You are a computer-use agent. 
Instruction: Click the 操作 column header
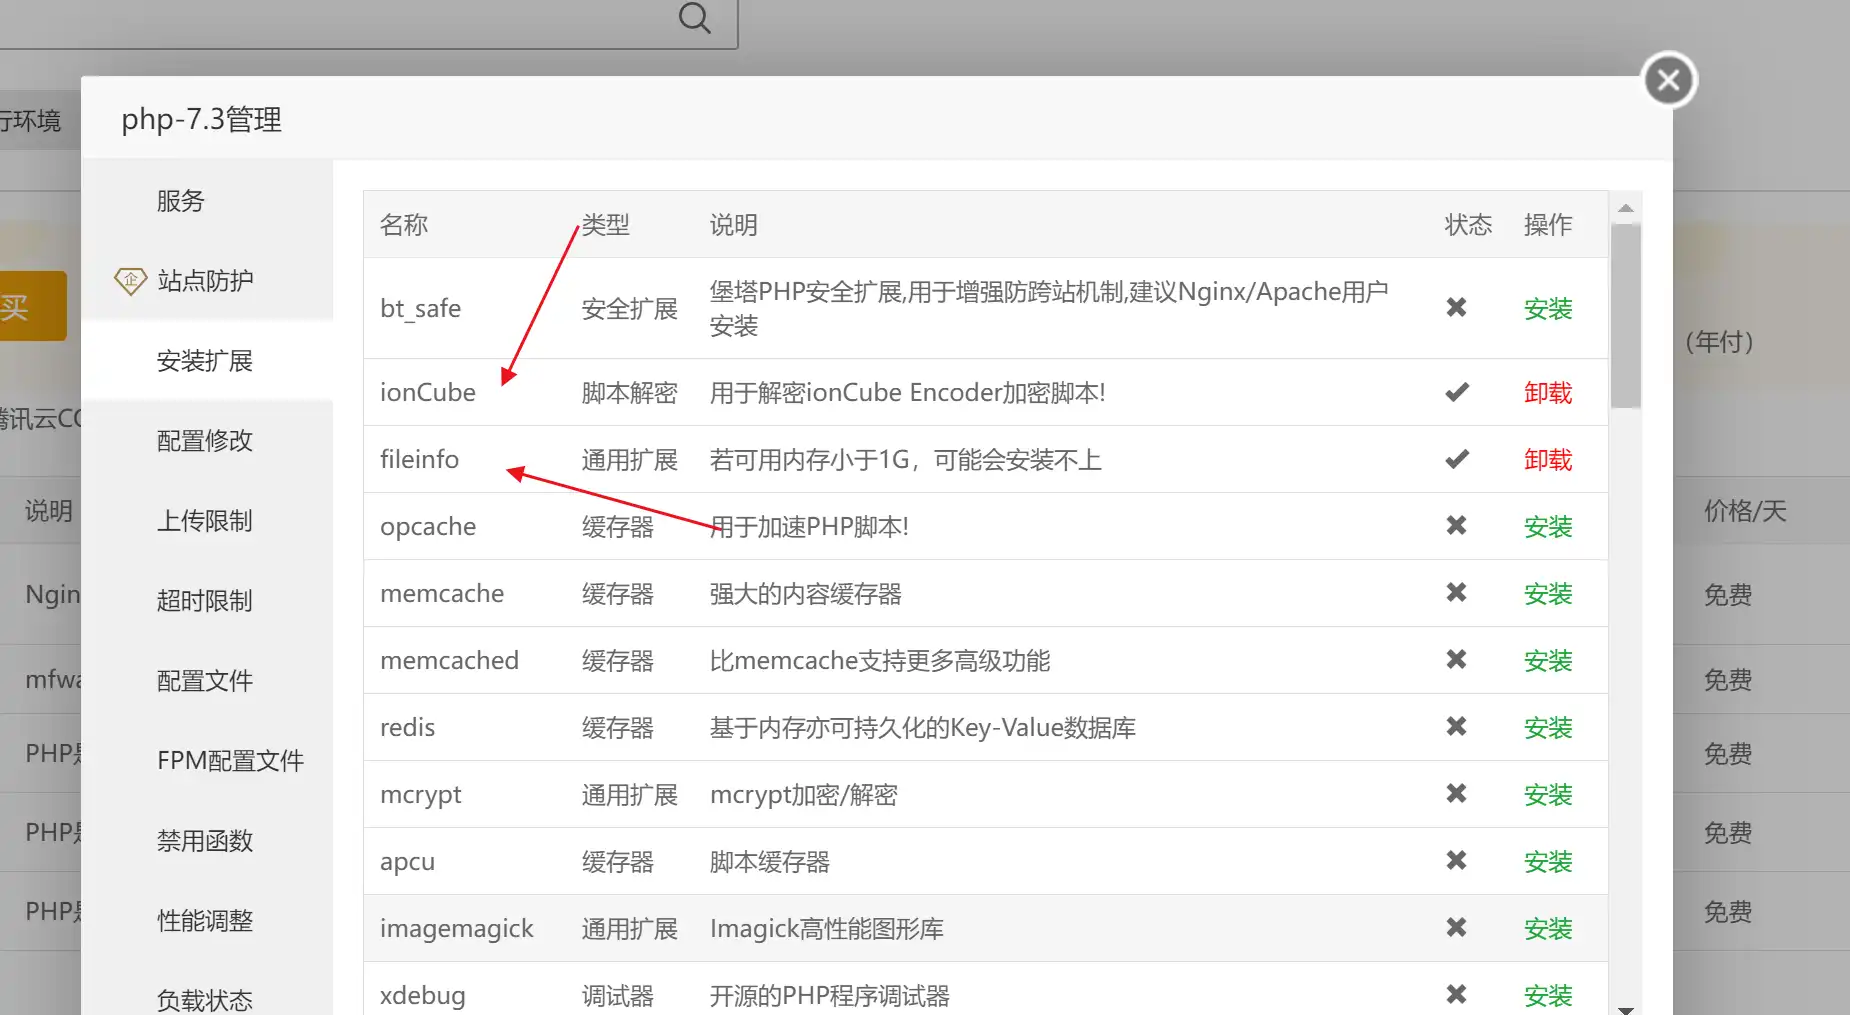(1548, 225)
